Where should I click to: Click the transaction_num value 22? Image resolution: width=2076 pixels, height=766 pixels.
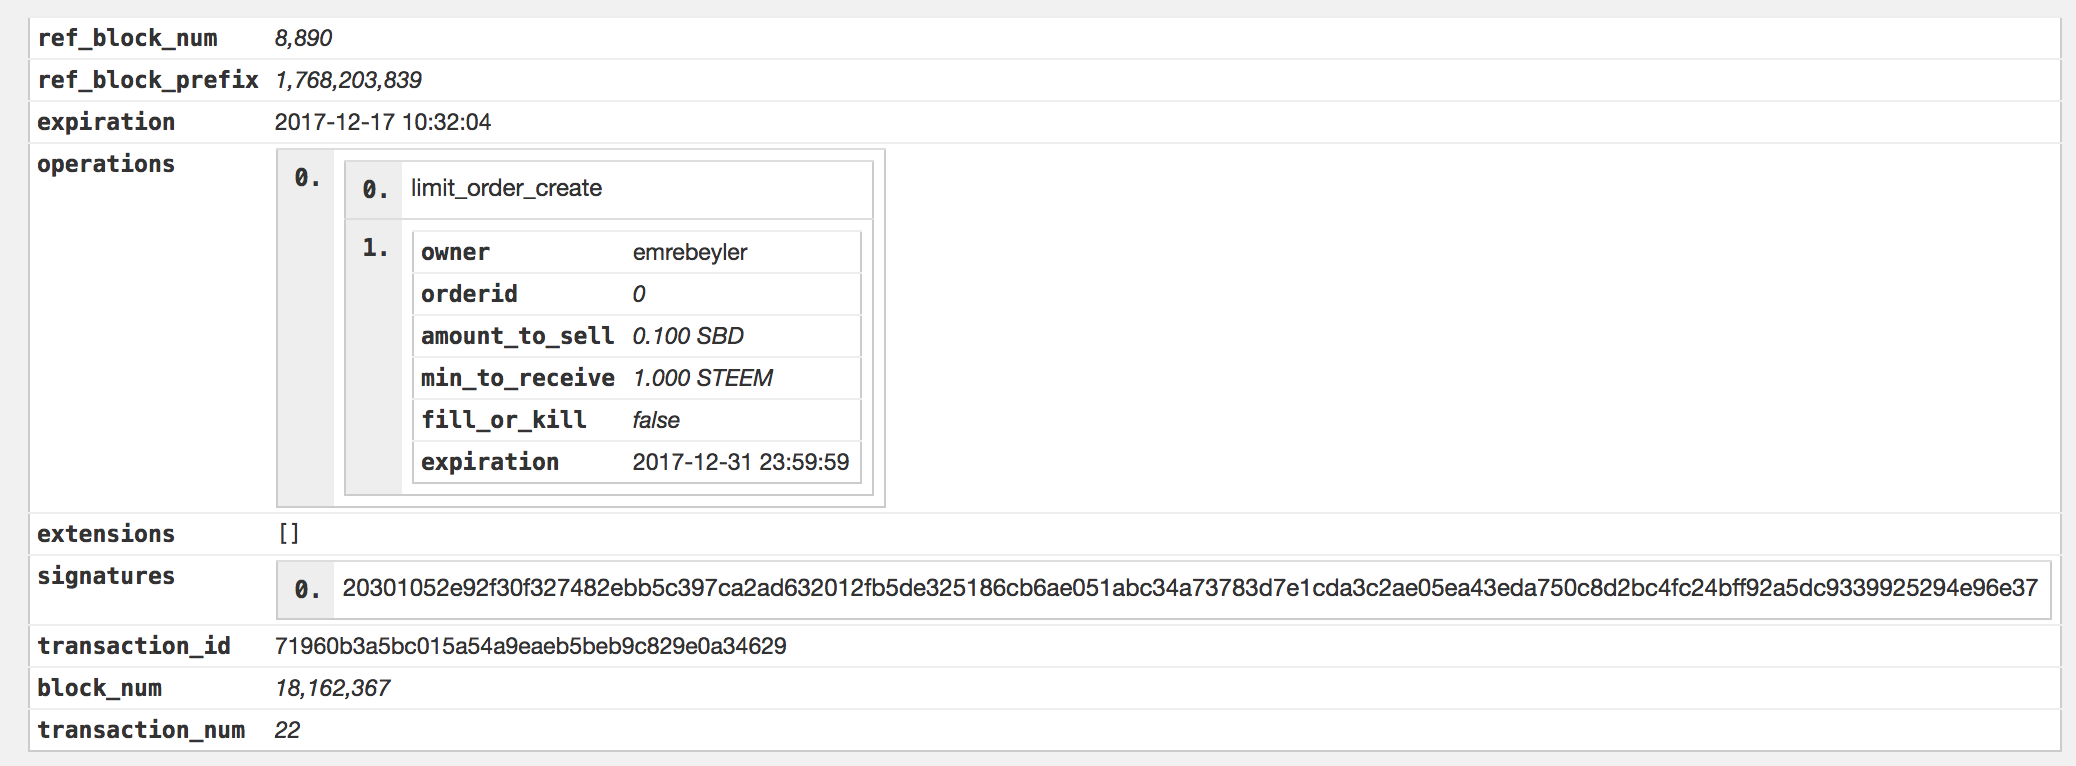[x=287, y=730]
